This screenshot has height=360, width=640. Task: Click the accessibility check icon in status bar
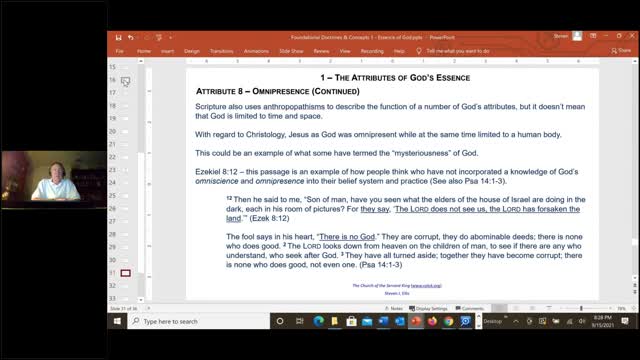(x=149, y=309)
